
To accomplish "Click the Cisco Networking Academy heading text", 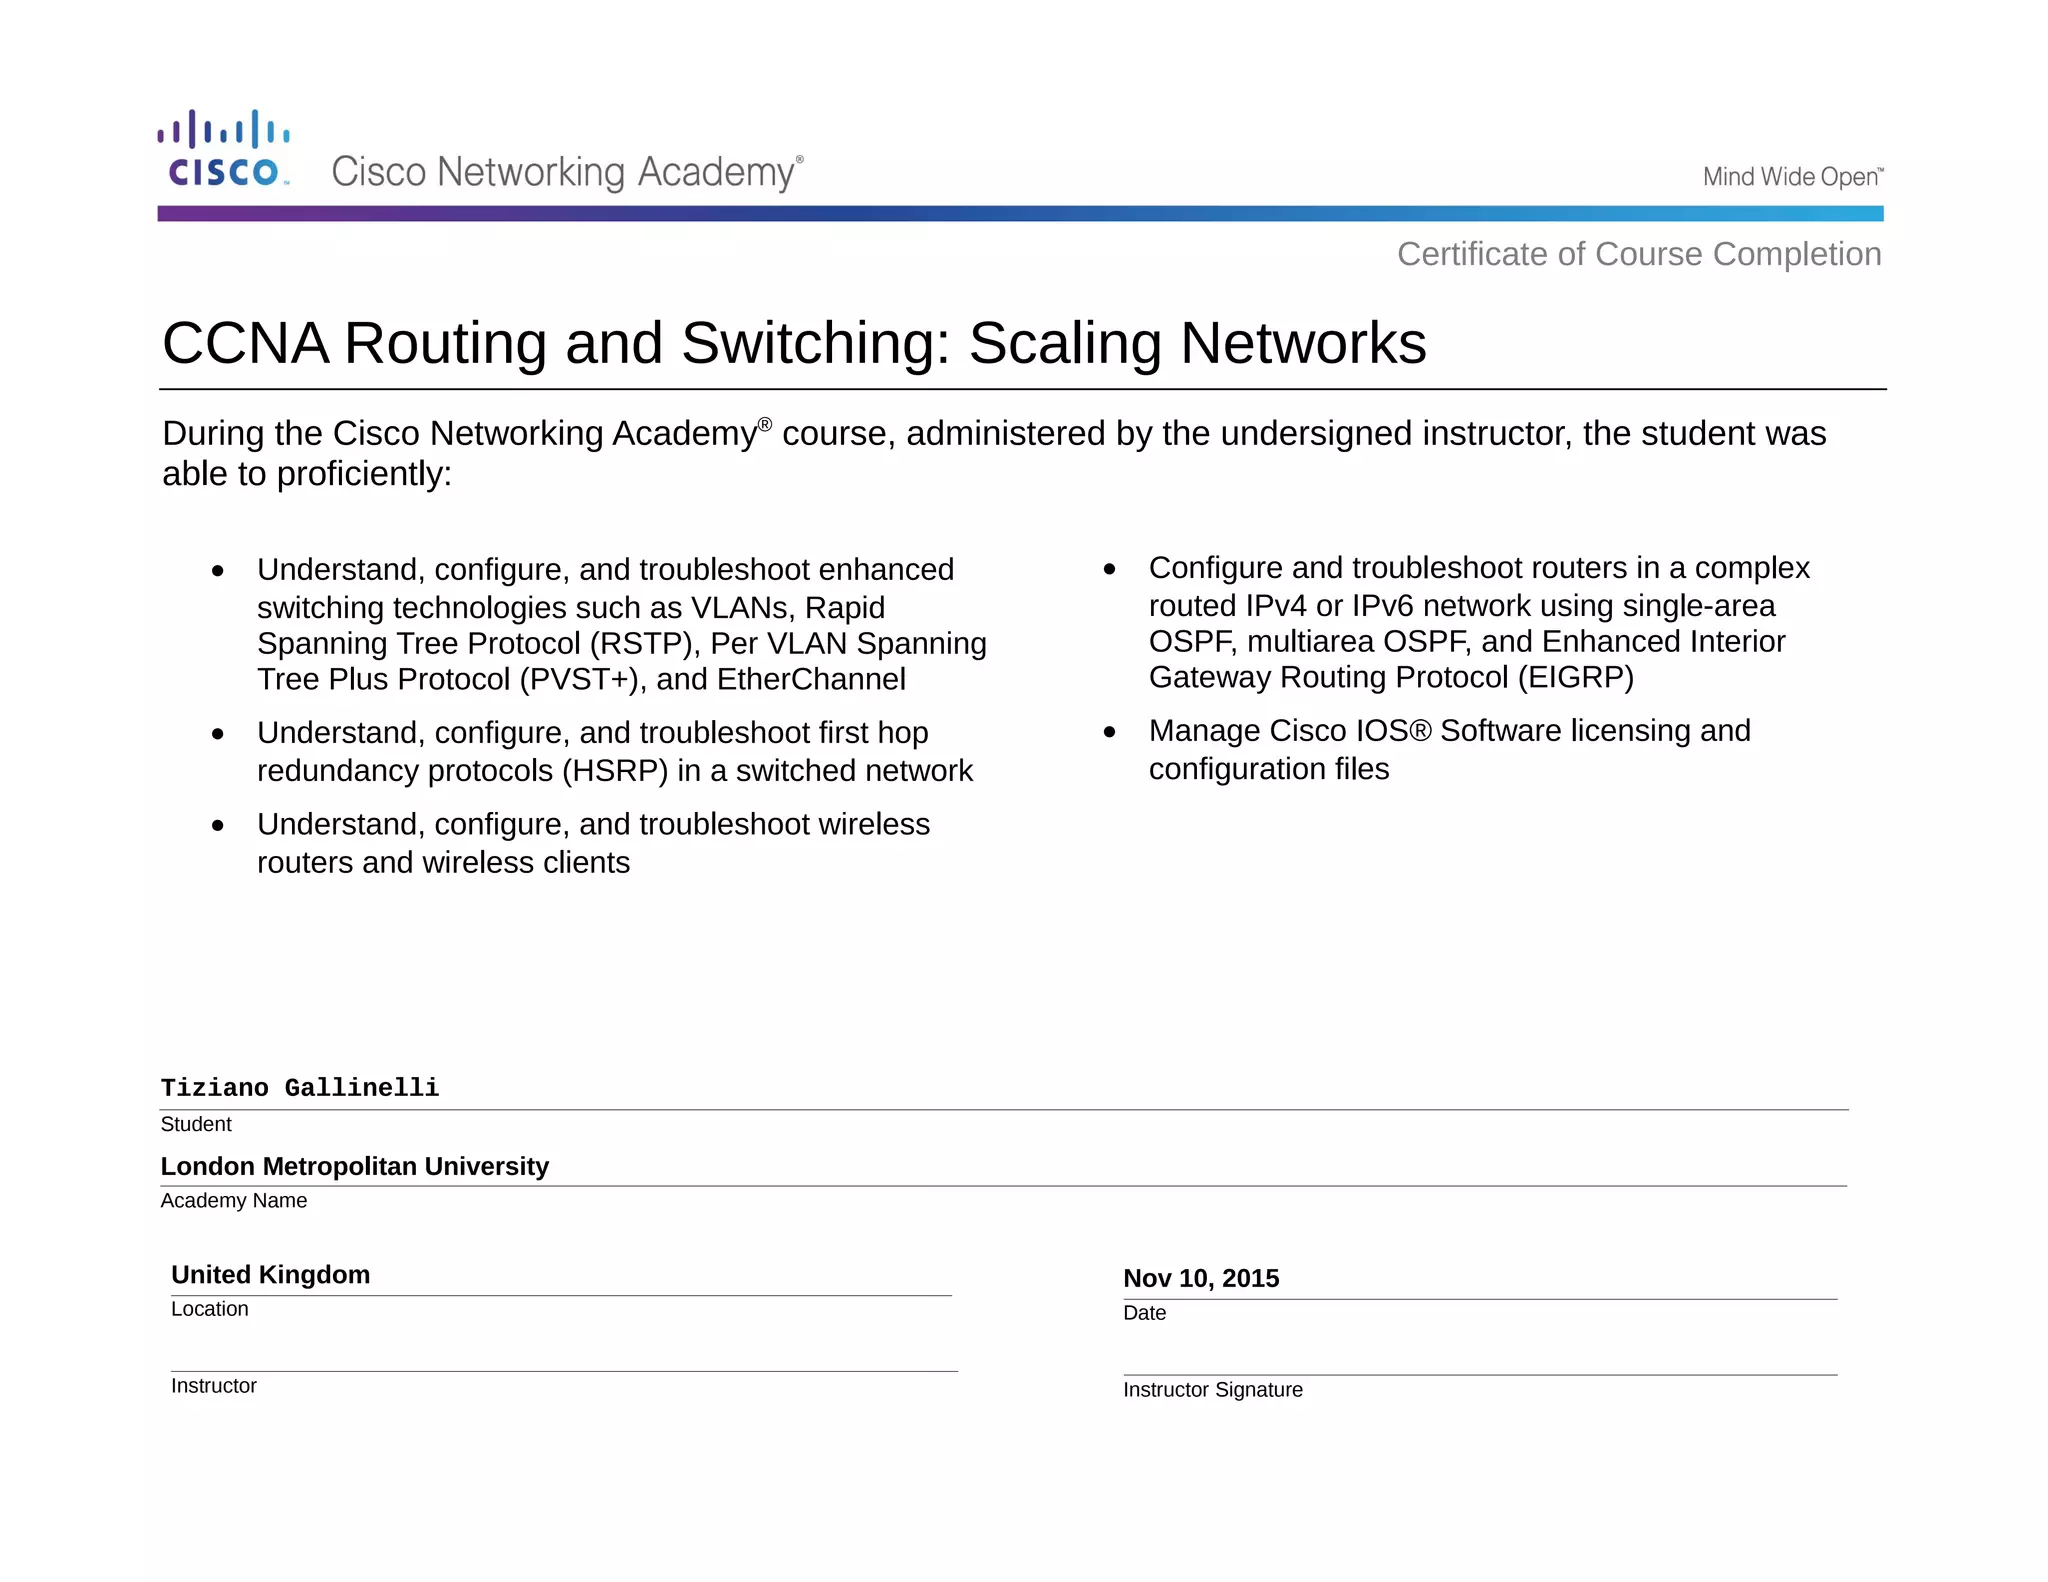I will coord(565,172).
